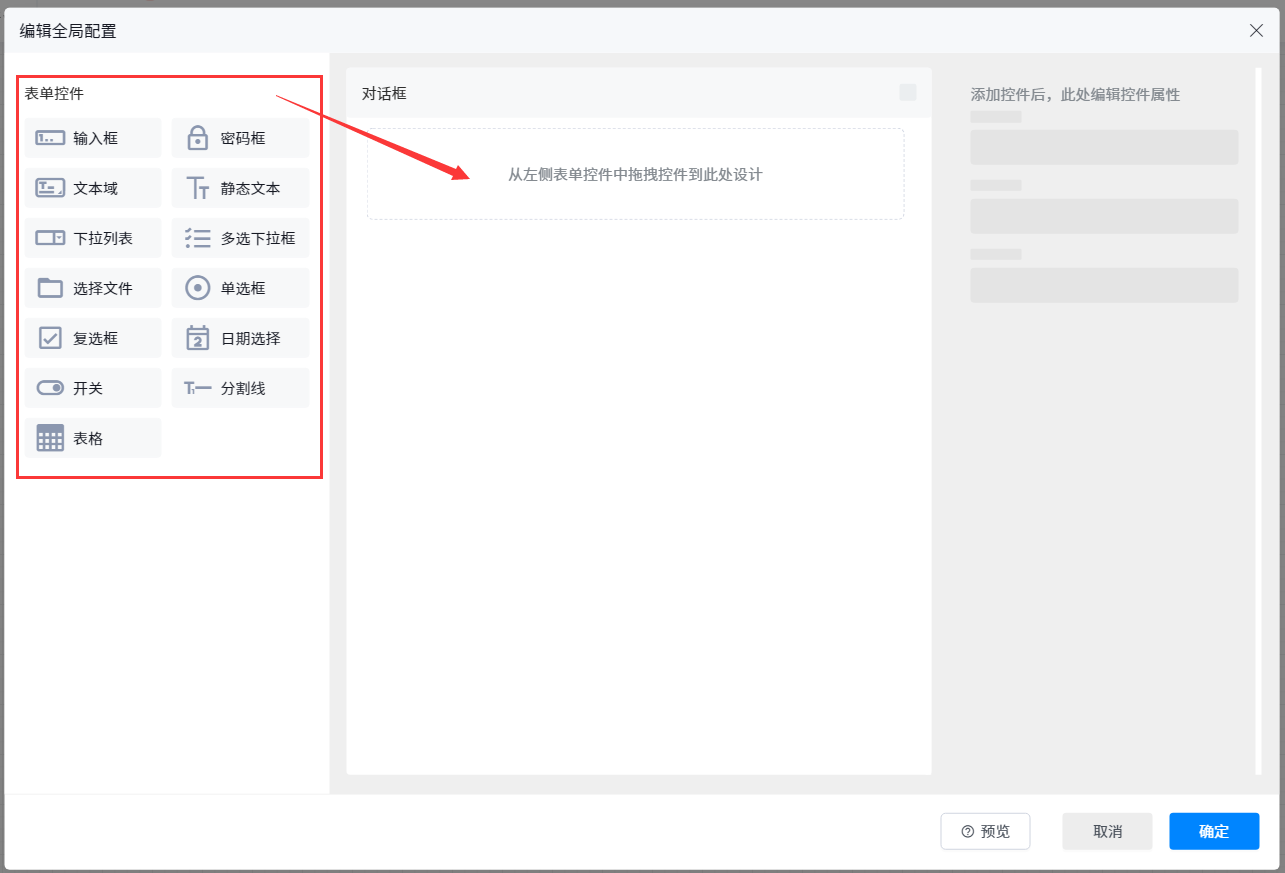Select the 下拉列表 dropdown list control
The width and height of the screenshot is (1285, 873).
point(94,238)
